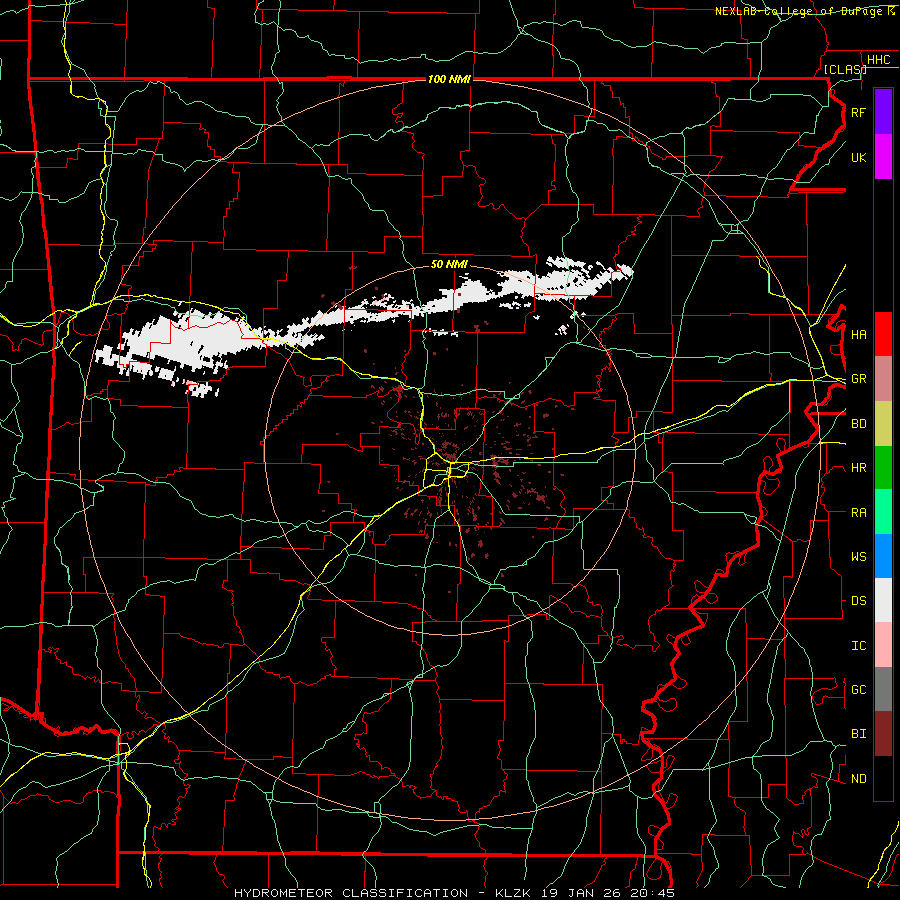Click the GC legend label

click(858, 689)
